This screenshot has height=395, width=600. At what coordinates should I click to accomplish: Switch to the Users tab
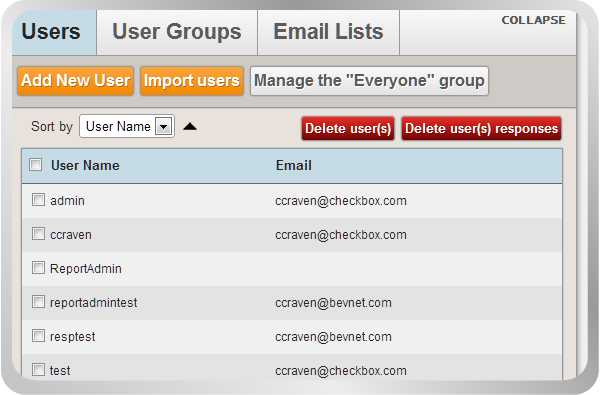point(54,32)
